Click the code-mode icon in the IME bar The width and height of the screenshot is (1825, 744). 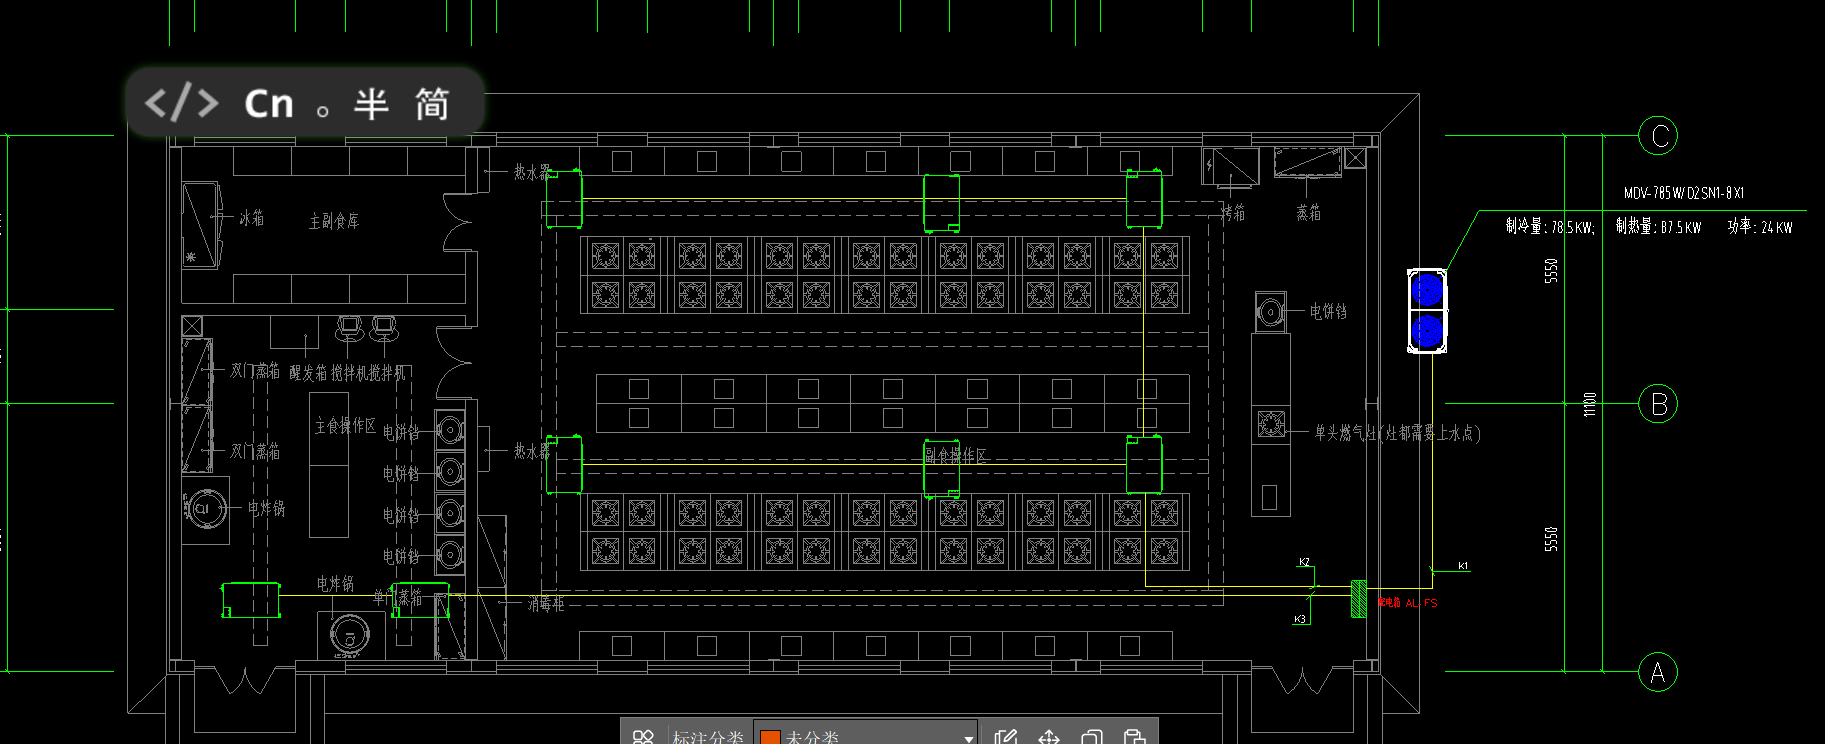(x=181, y=103)
